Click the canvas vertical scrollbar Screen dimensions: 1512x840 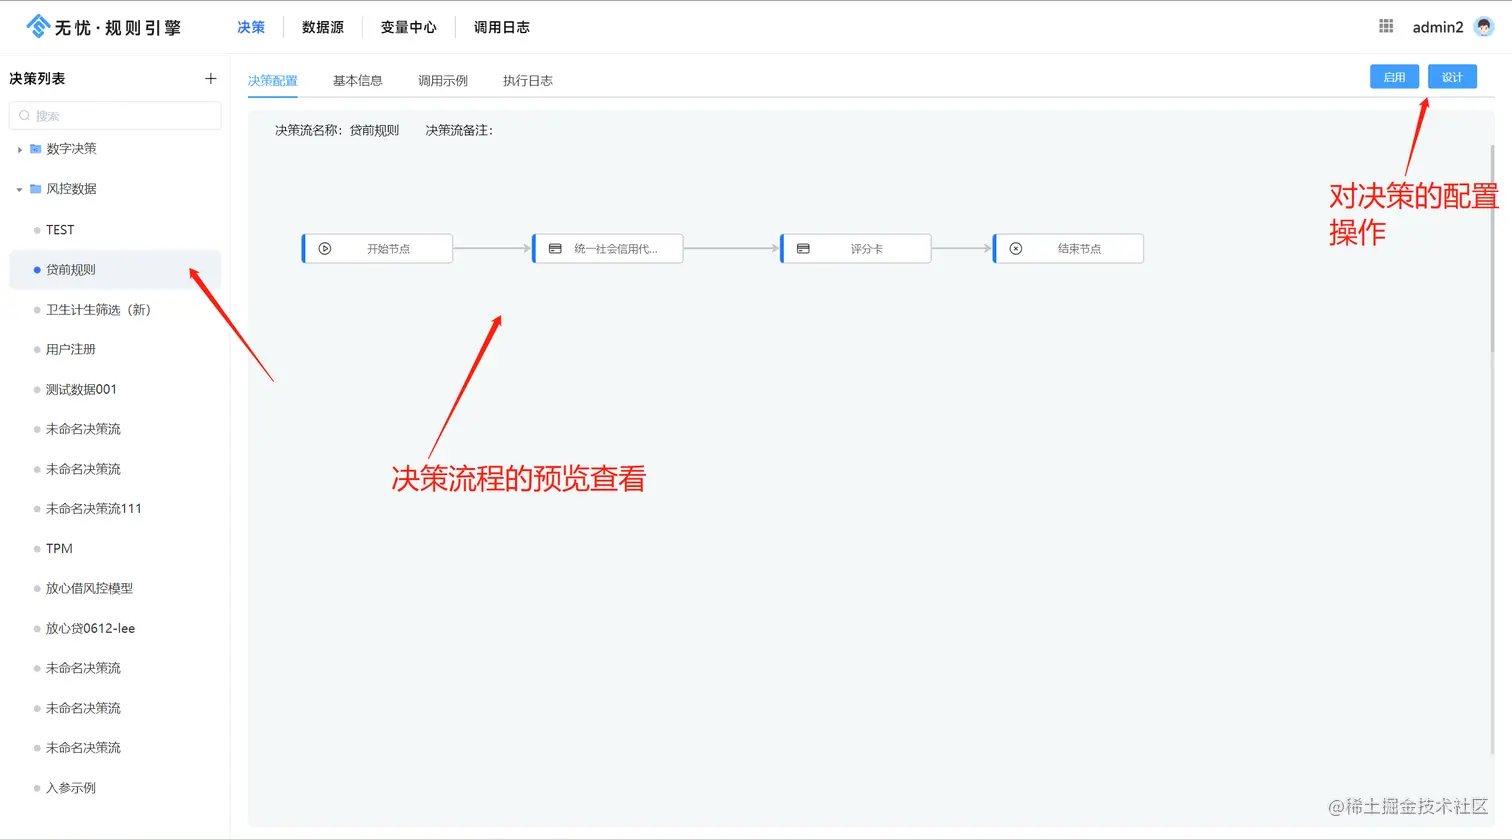[x=1492, y=247]
